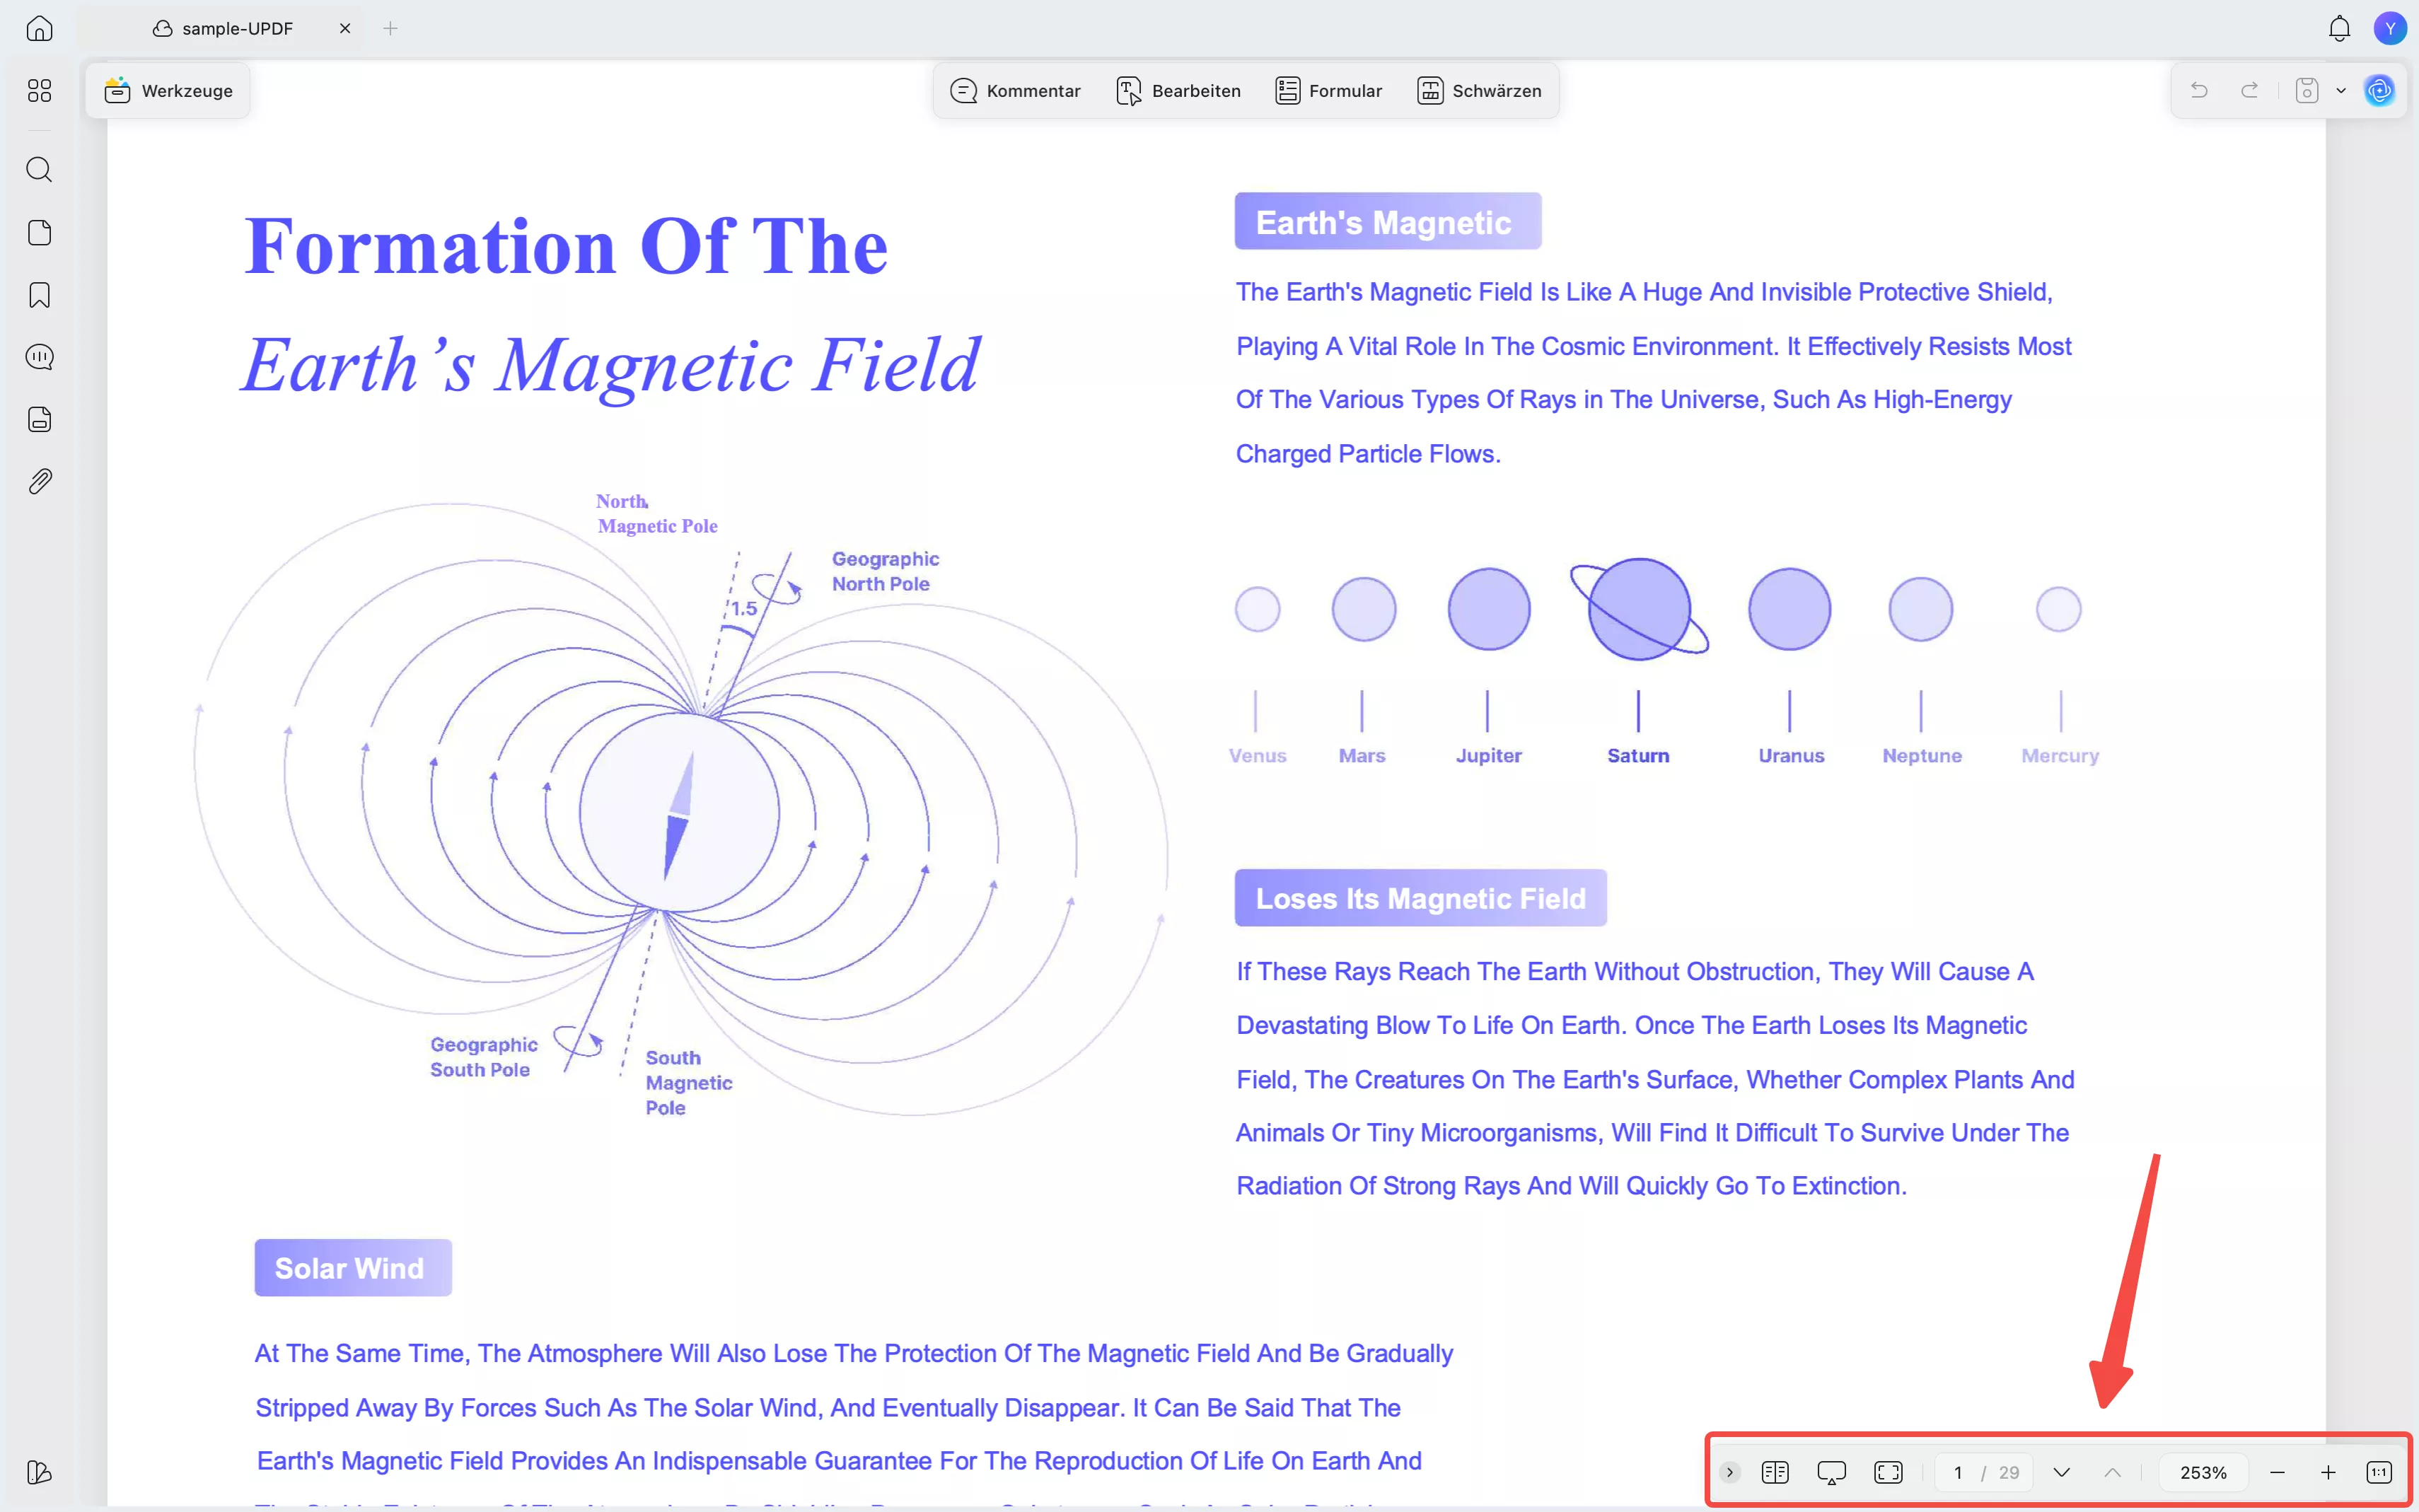Open the Werkzeuge tools button

point(168,91)
